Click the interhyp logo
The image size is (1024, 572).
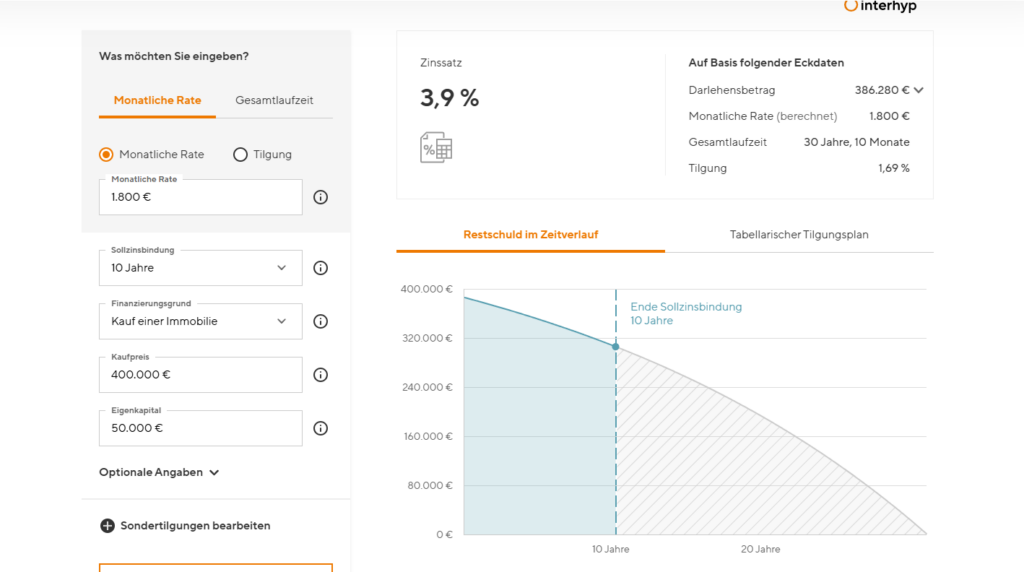880,6
